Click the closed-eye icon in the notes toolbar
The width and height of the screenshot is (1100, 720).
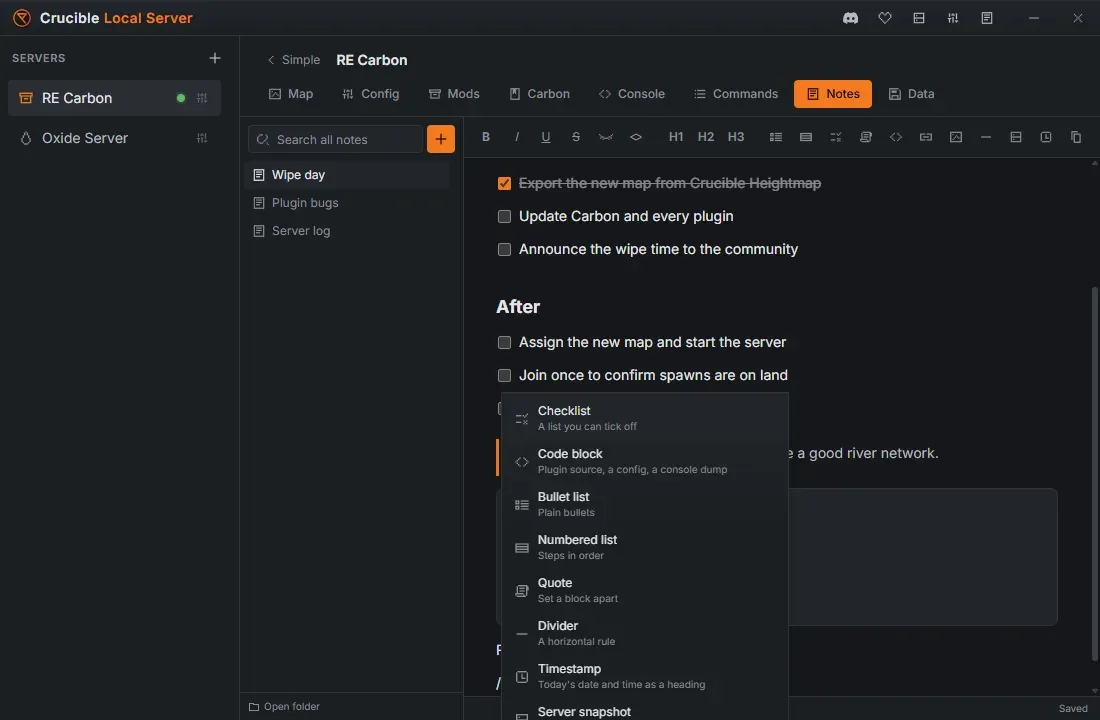pyautogui.click(x=605, y=137)
